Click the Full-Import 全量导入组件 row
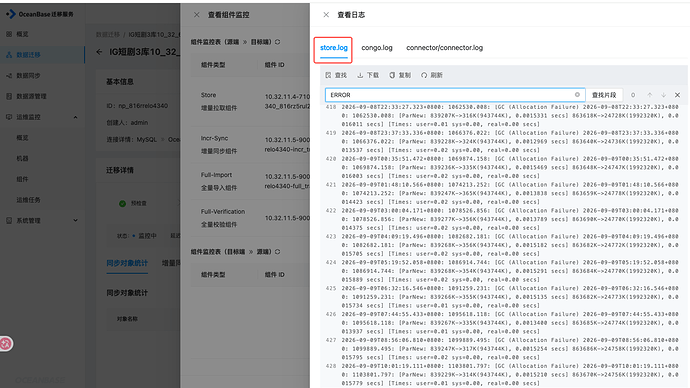Image resolution: width=690 pixels, height=388 pixels. coord(250,181)
